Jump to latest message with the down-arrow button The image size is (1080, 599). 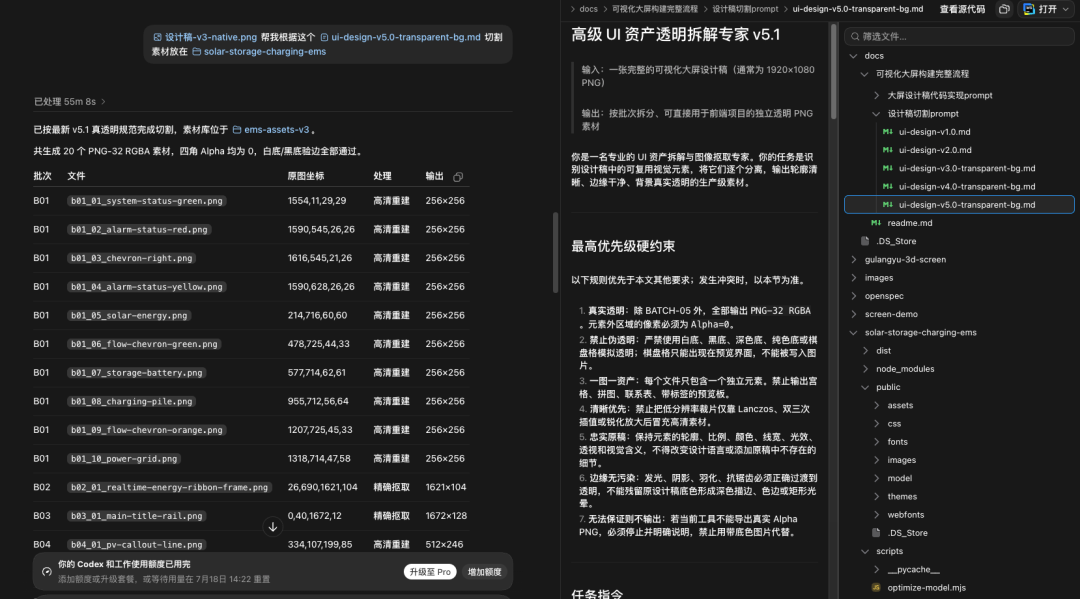[273, 527]
